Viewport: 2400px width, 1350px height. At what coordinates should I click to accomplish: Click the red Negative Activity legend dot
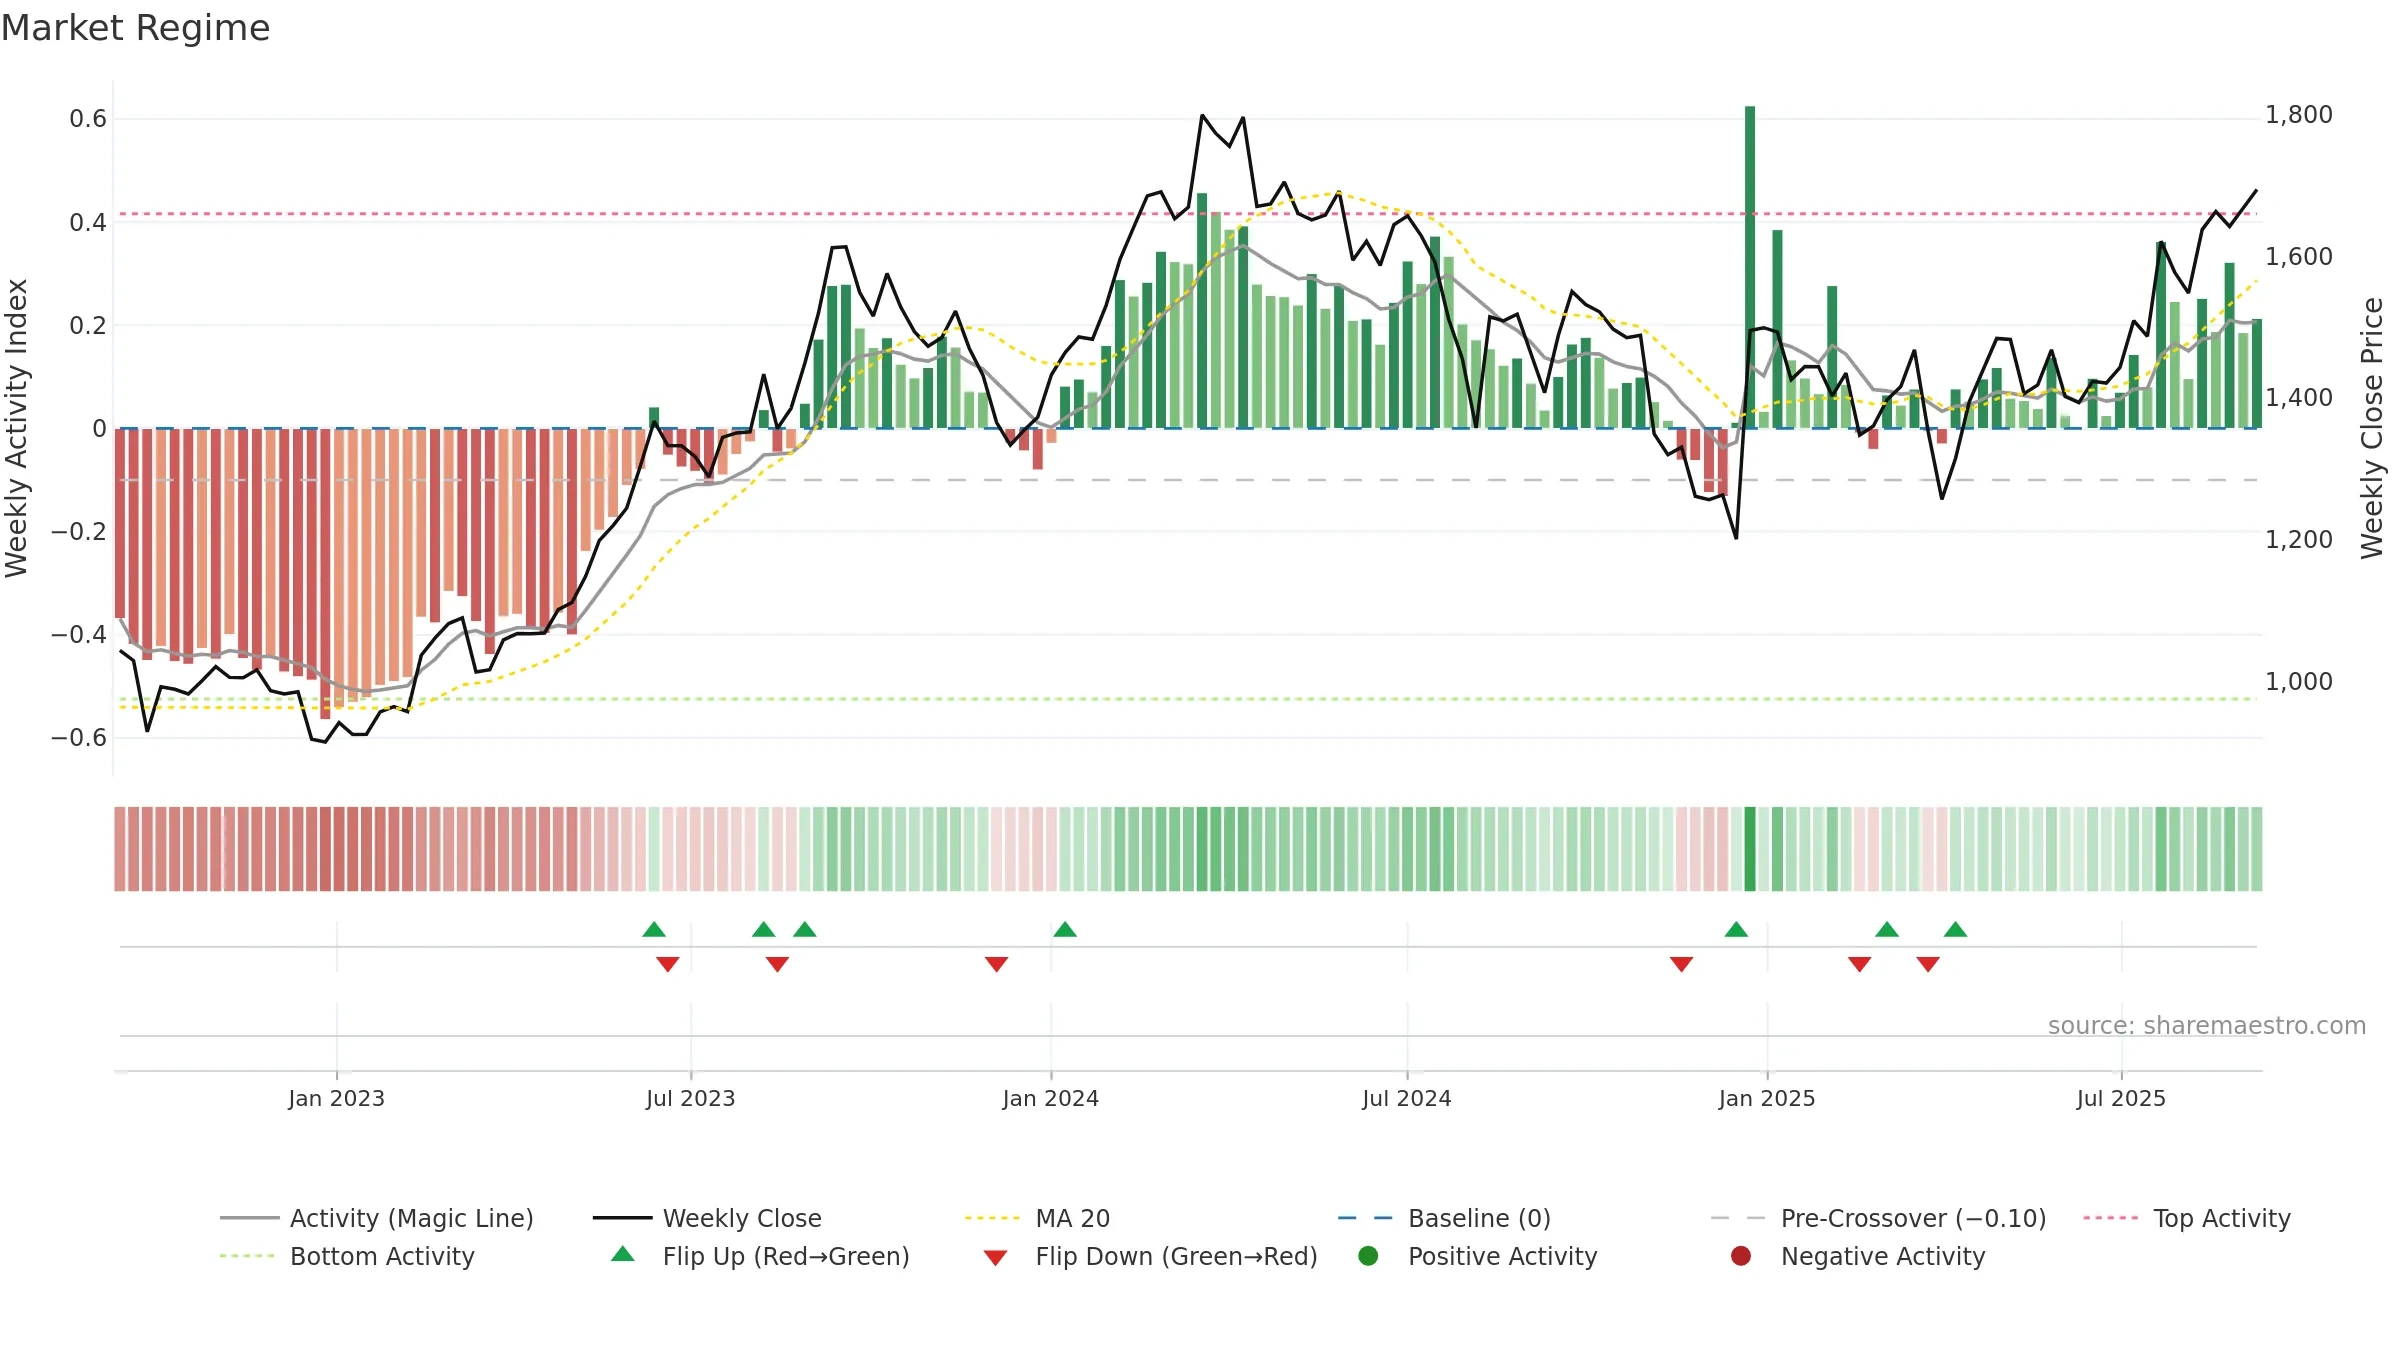click(x=1741, y=1256)
